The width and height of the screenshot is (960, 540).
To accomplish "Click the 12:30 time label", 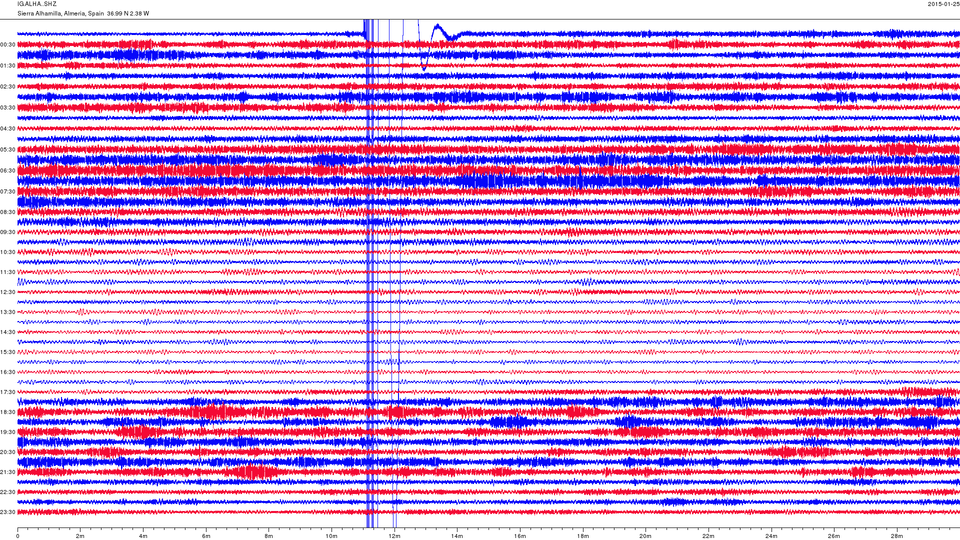I will pyautogui.click(x=8, y=292).
